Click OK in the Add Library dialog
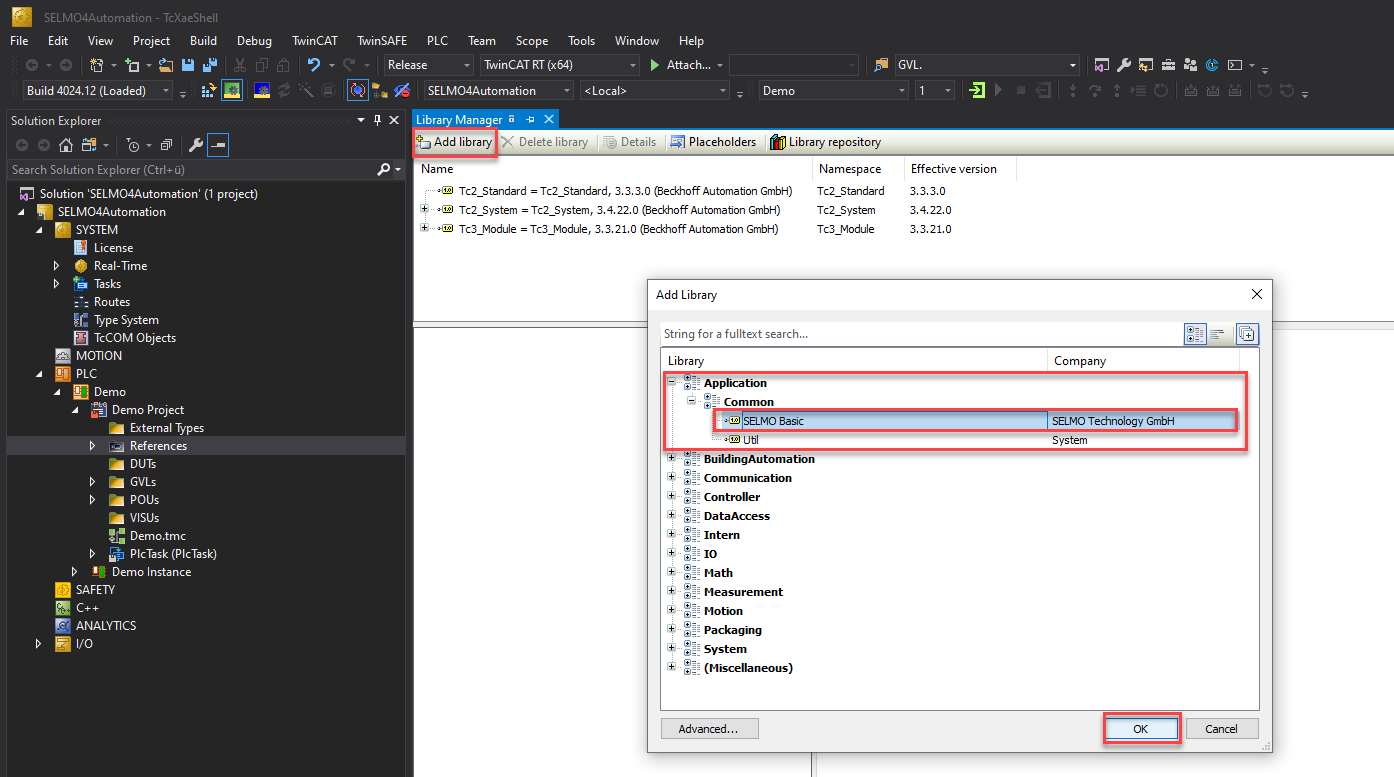The image size is (1394, 777). (x=1141, y=729)
